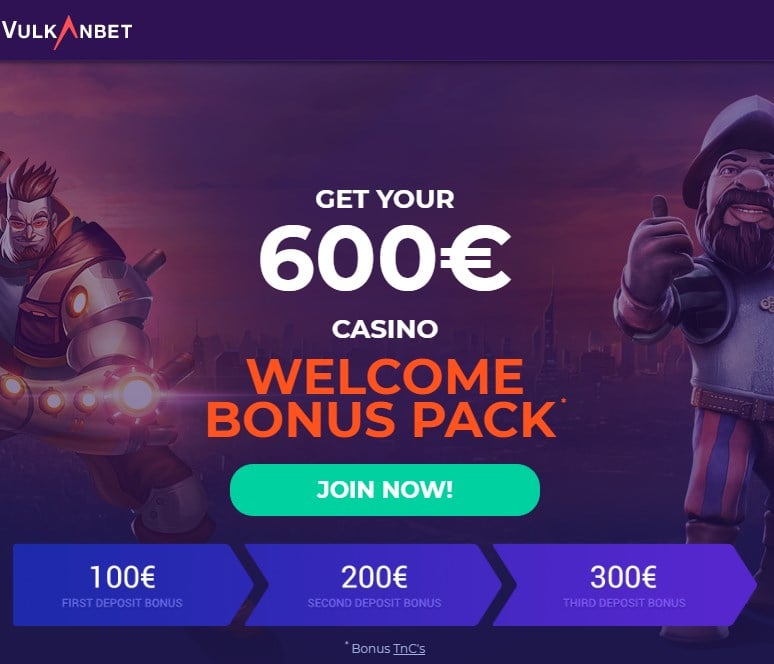Click the red A in the logo
The height and width of the screenshot is (664, 774).
click(x=66, y=33)
